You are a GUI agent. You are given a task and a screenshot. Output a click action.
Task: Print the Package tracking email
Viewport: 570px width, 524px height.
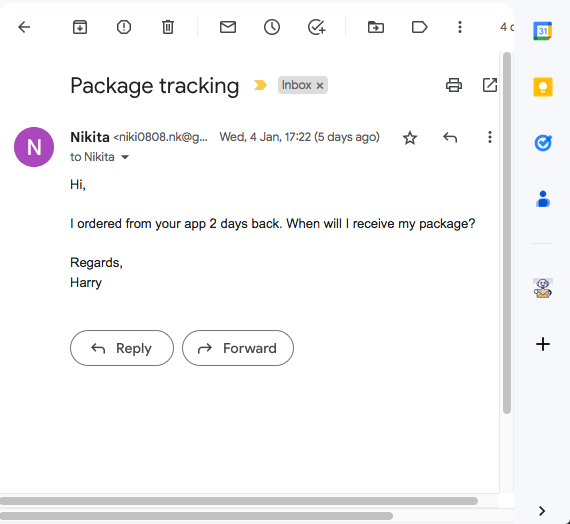pyautogui.click(x=454, y=85)
